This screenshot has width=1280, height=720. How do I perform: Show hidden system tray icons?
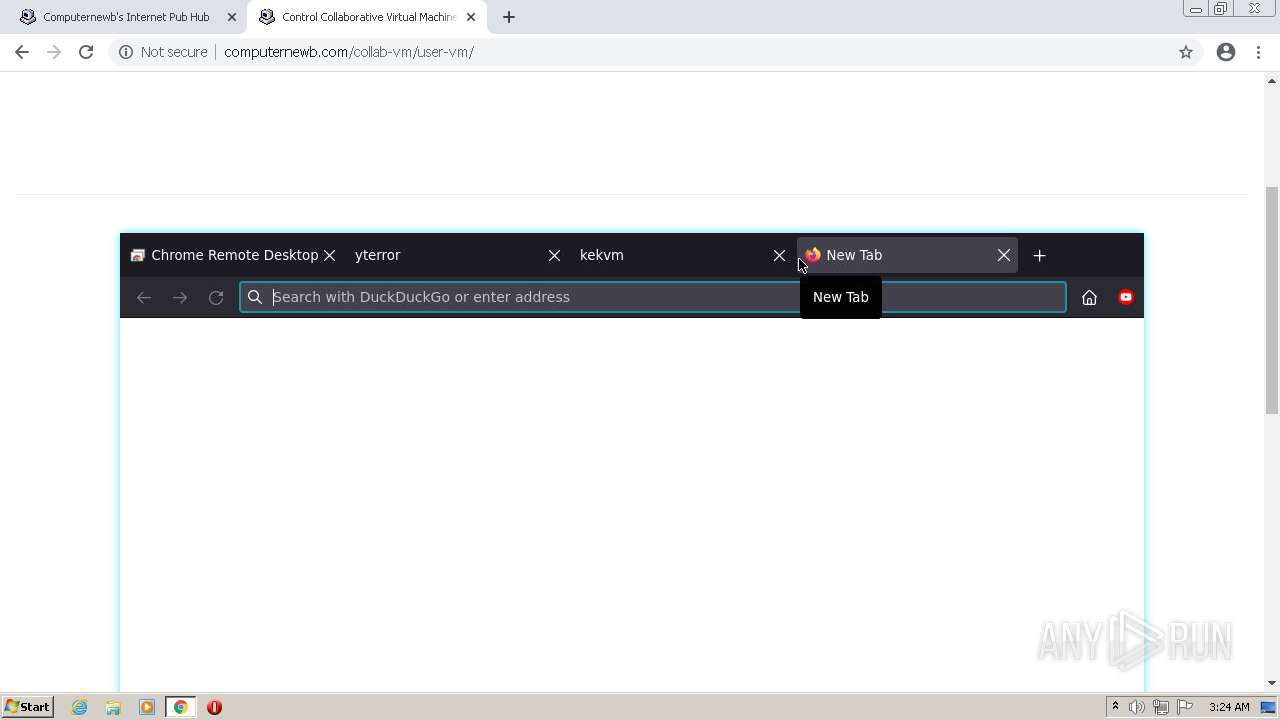[x=1115, y=707]
